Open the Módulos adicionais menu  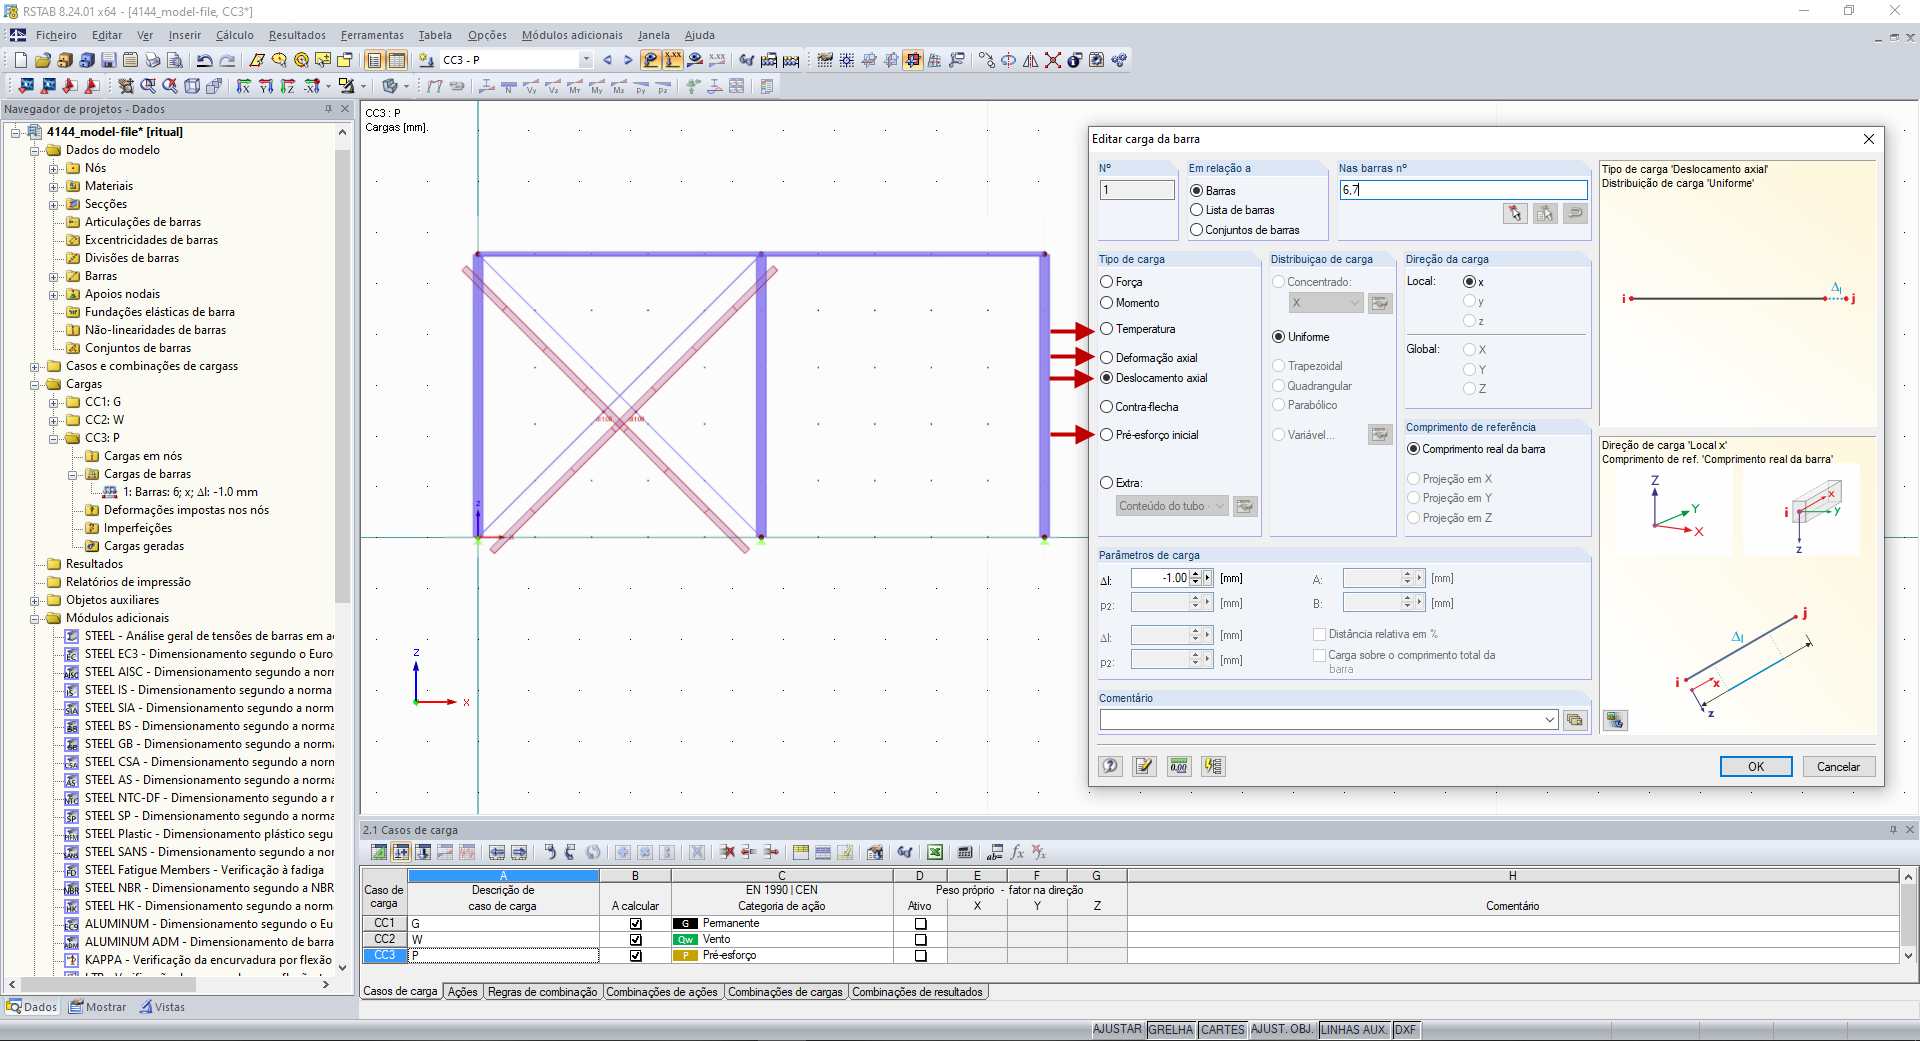572,35
